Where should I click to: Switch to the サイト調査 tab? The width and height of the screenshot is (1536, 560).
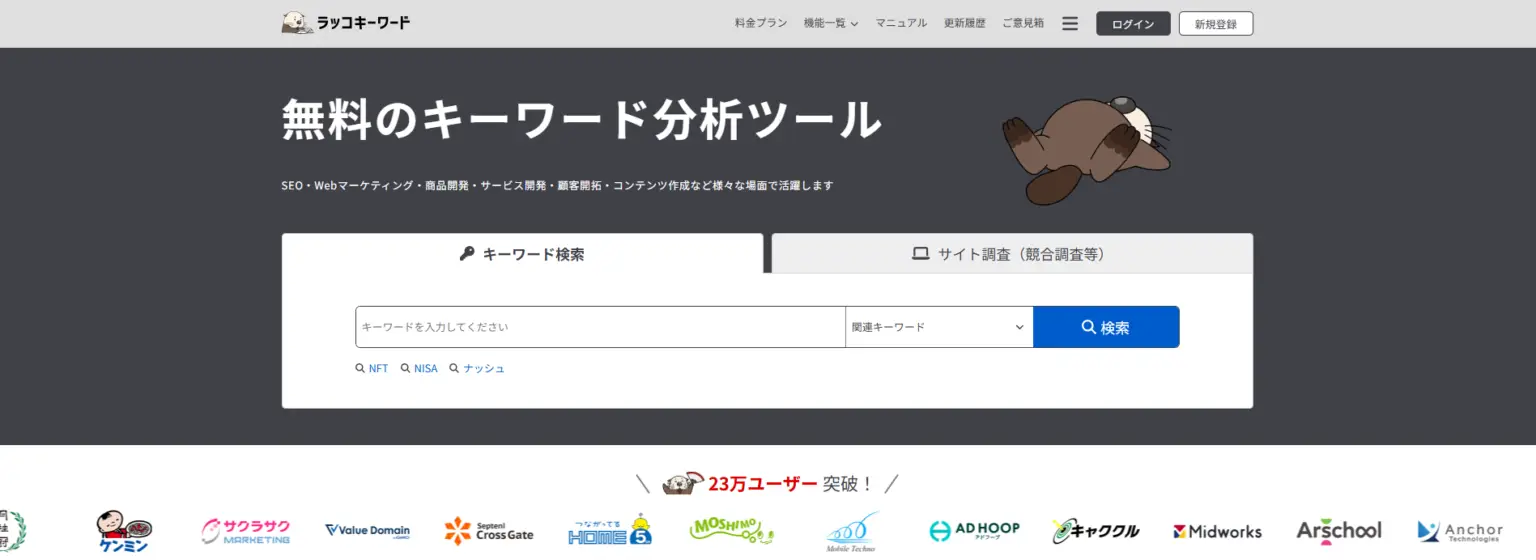pyautogui.click(x=1011, y=254)
